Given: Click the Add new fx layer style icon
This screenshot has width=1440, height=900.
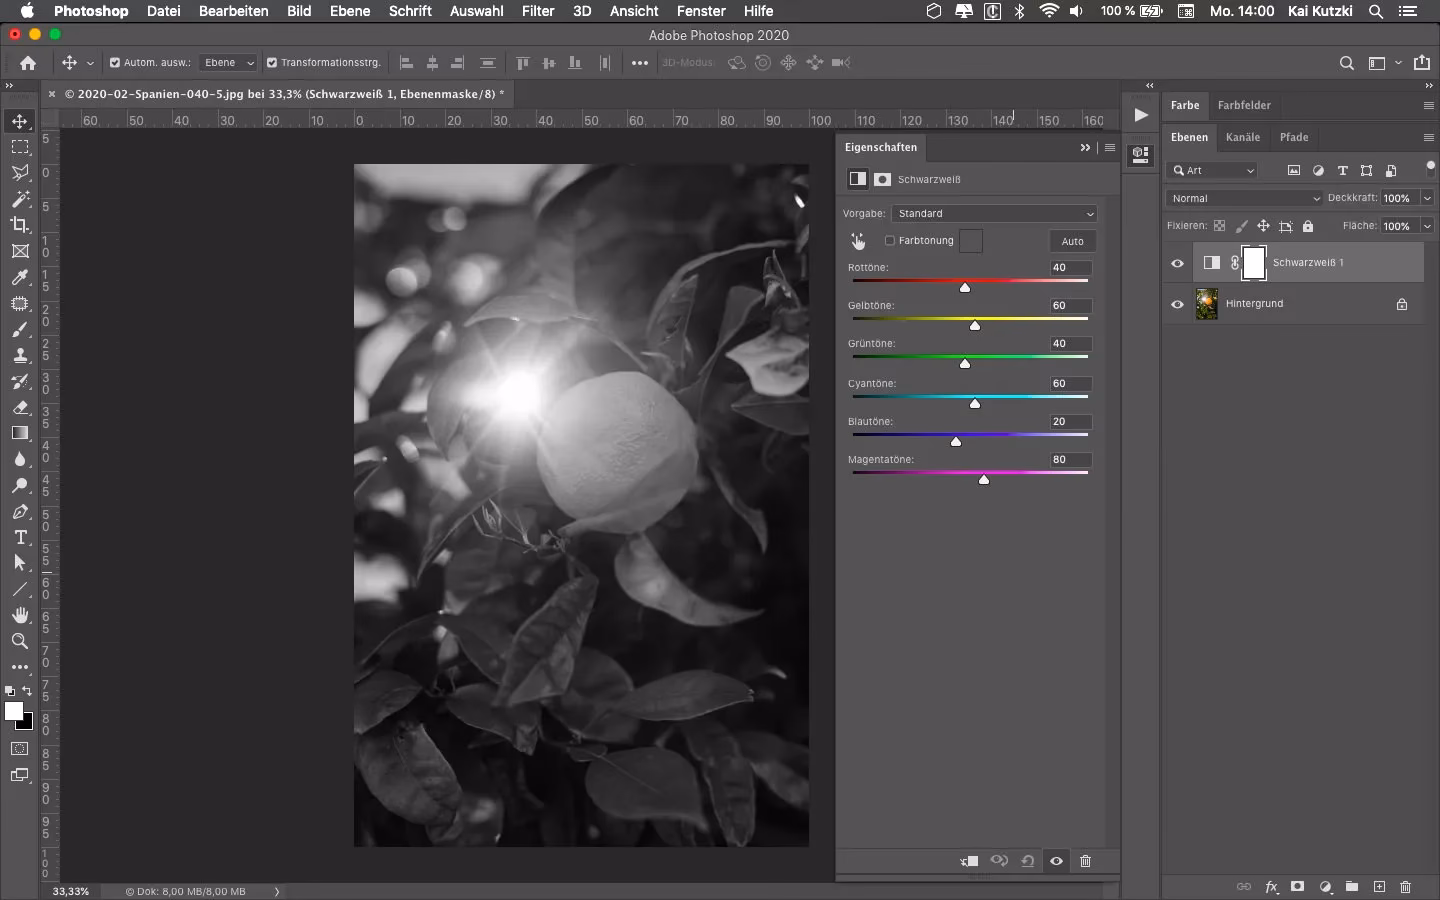Looking at the screenshot, I should point(1271,887).
